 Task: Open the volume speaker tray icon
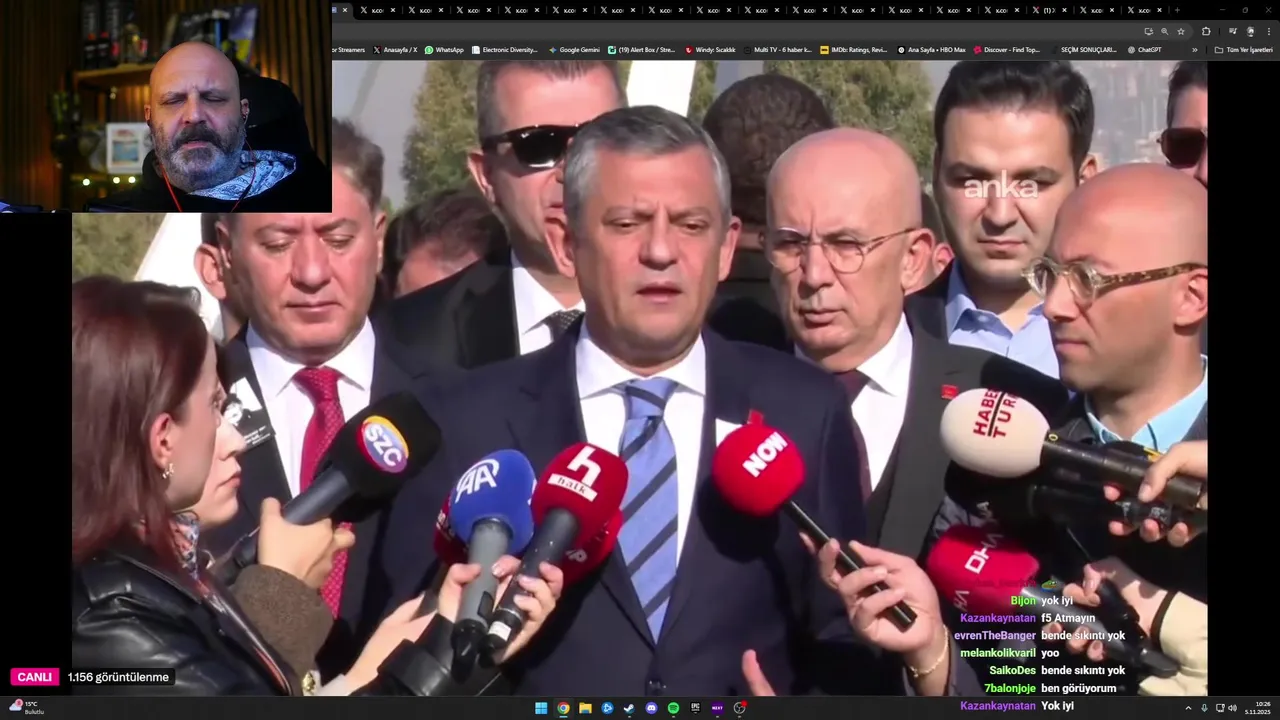pos(1232,708)
